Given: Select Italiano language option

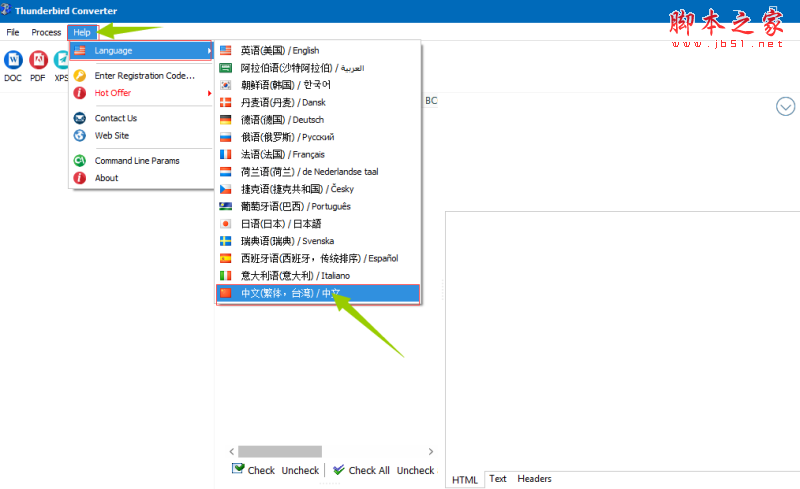Looking at the screenshot, I should point(318,276).
